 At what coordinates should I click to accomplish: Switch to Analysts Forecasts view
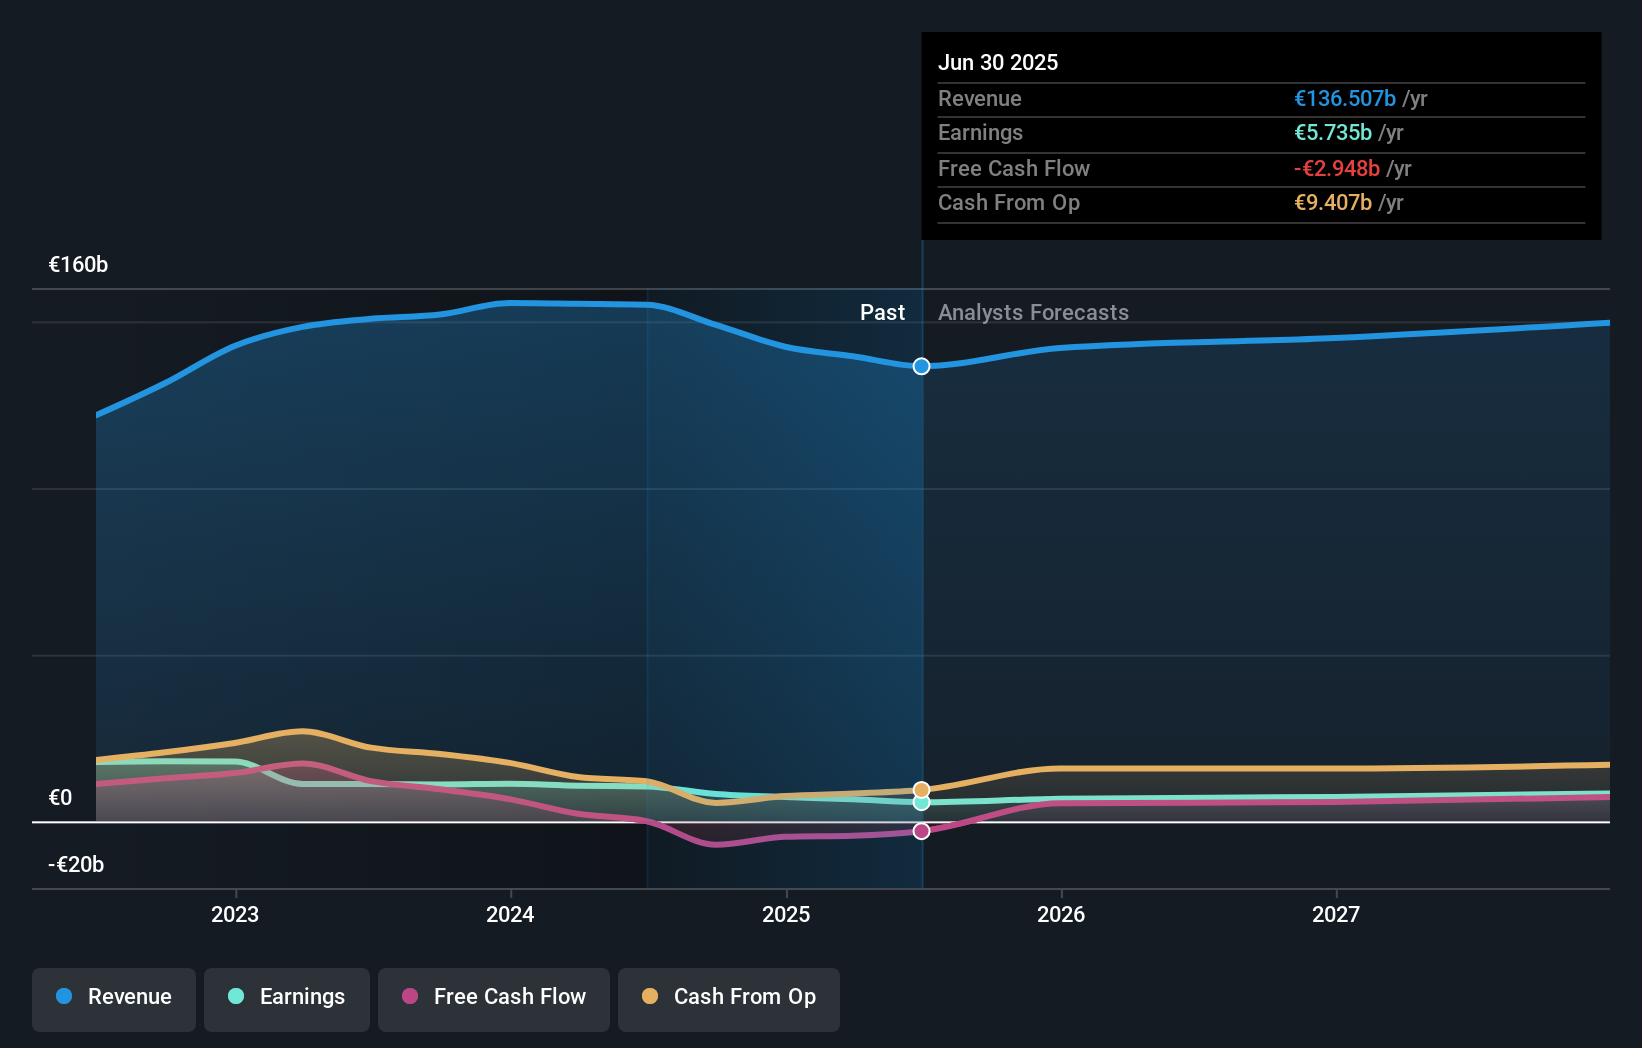tap(1033, 312)
